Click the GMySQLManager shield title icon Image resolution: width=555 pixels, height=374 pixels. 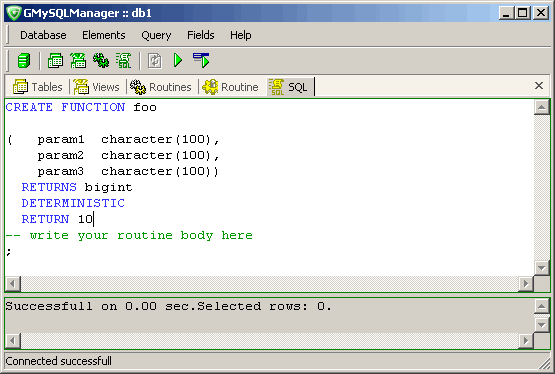click(x=13, y=13)
